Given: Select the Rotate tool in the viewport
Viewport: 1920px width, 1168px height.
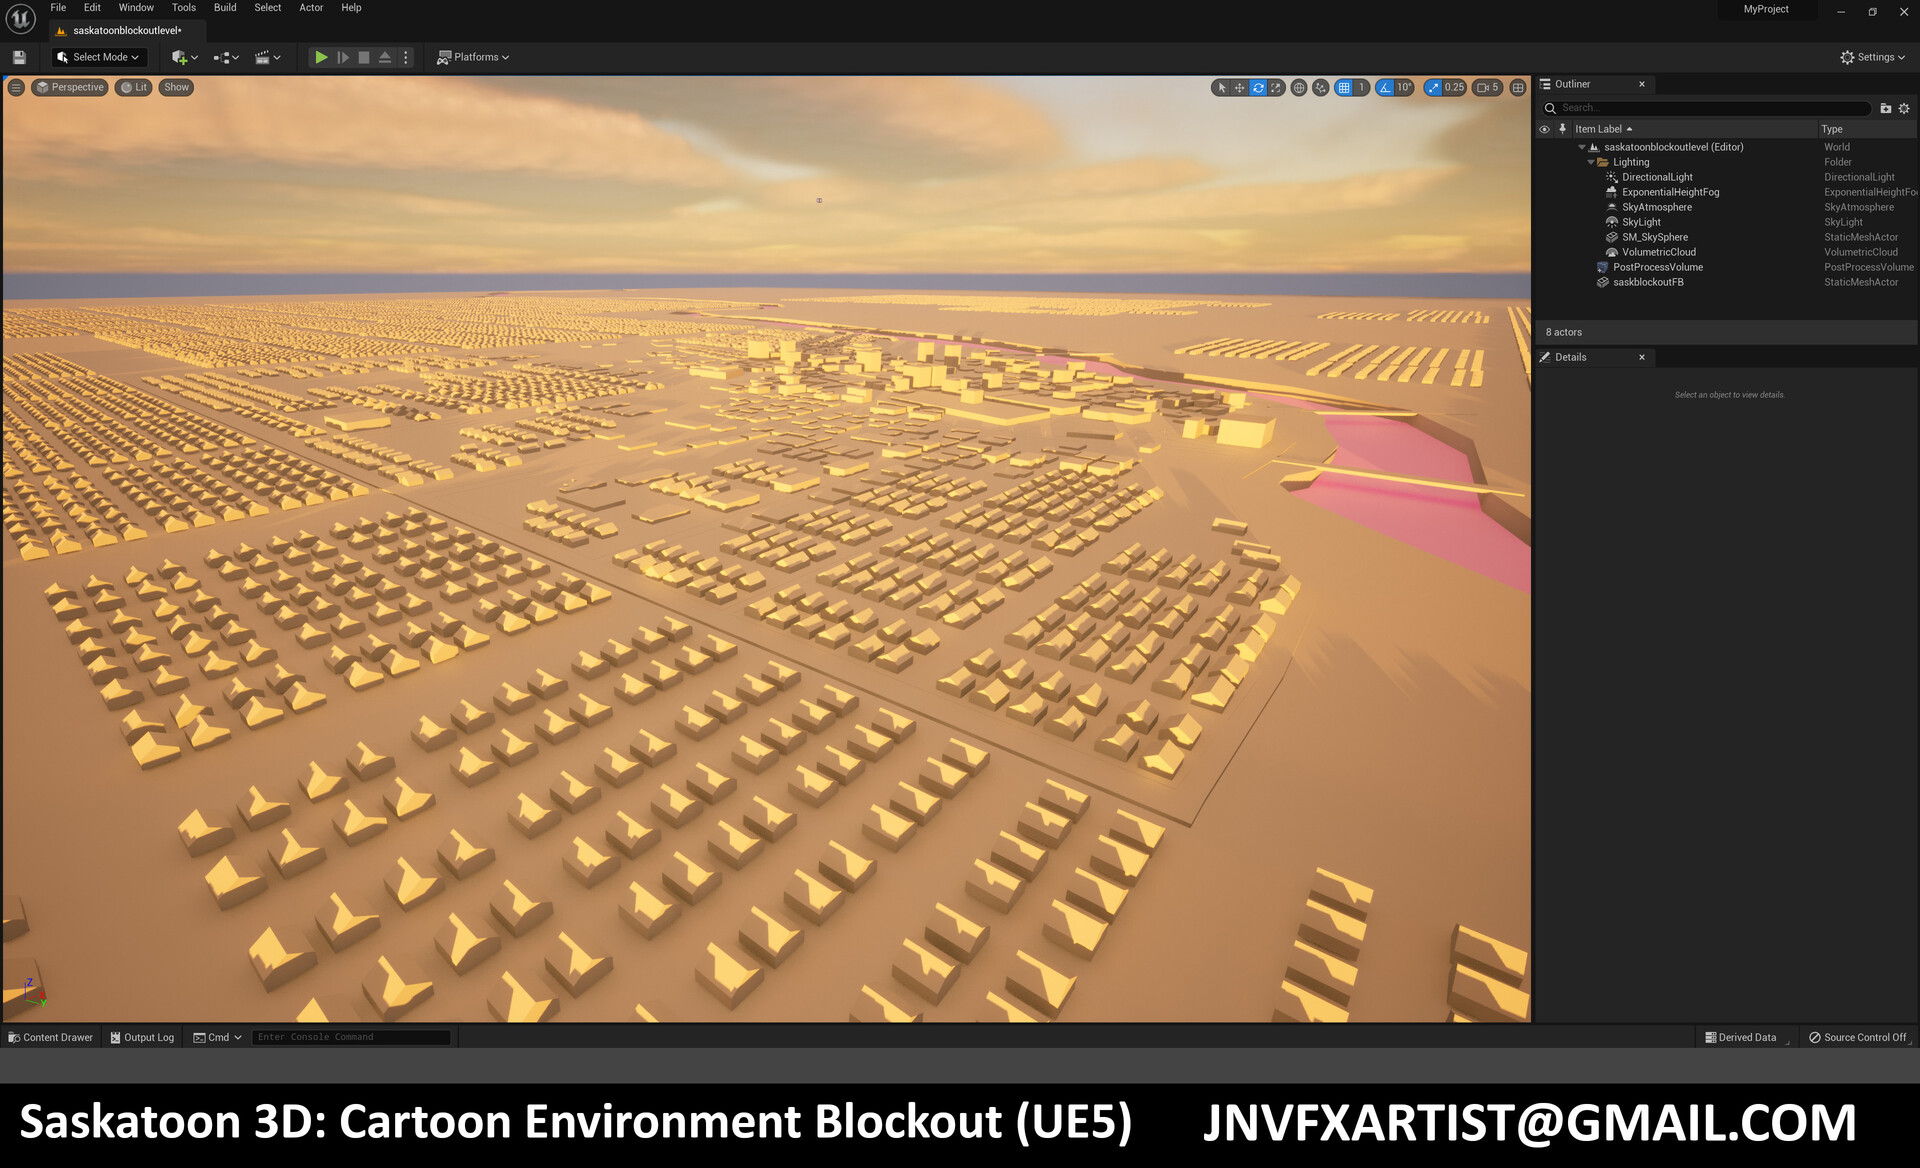Looking at the screenshot, I should tap(1257, 88).
